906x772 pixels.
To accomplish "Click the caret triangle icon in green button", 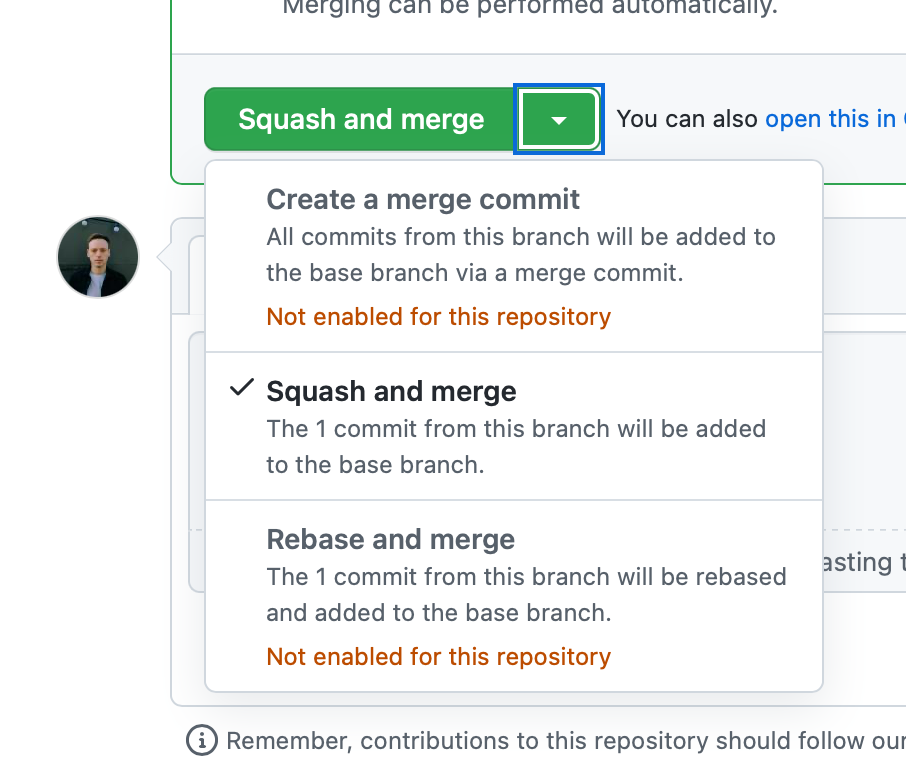I will point(559,121).
